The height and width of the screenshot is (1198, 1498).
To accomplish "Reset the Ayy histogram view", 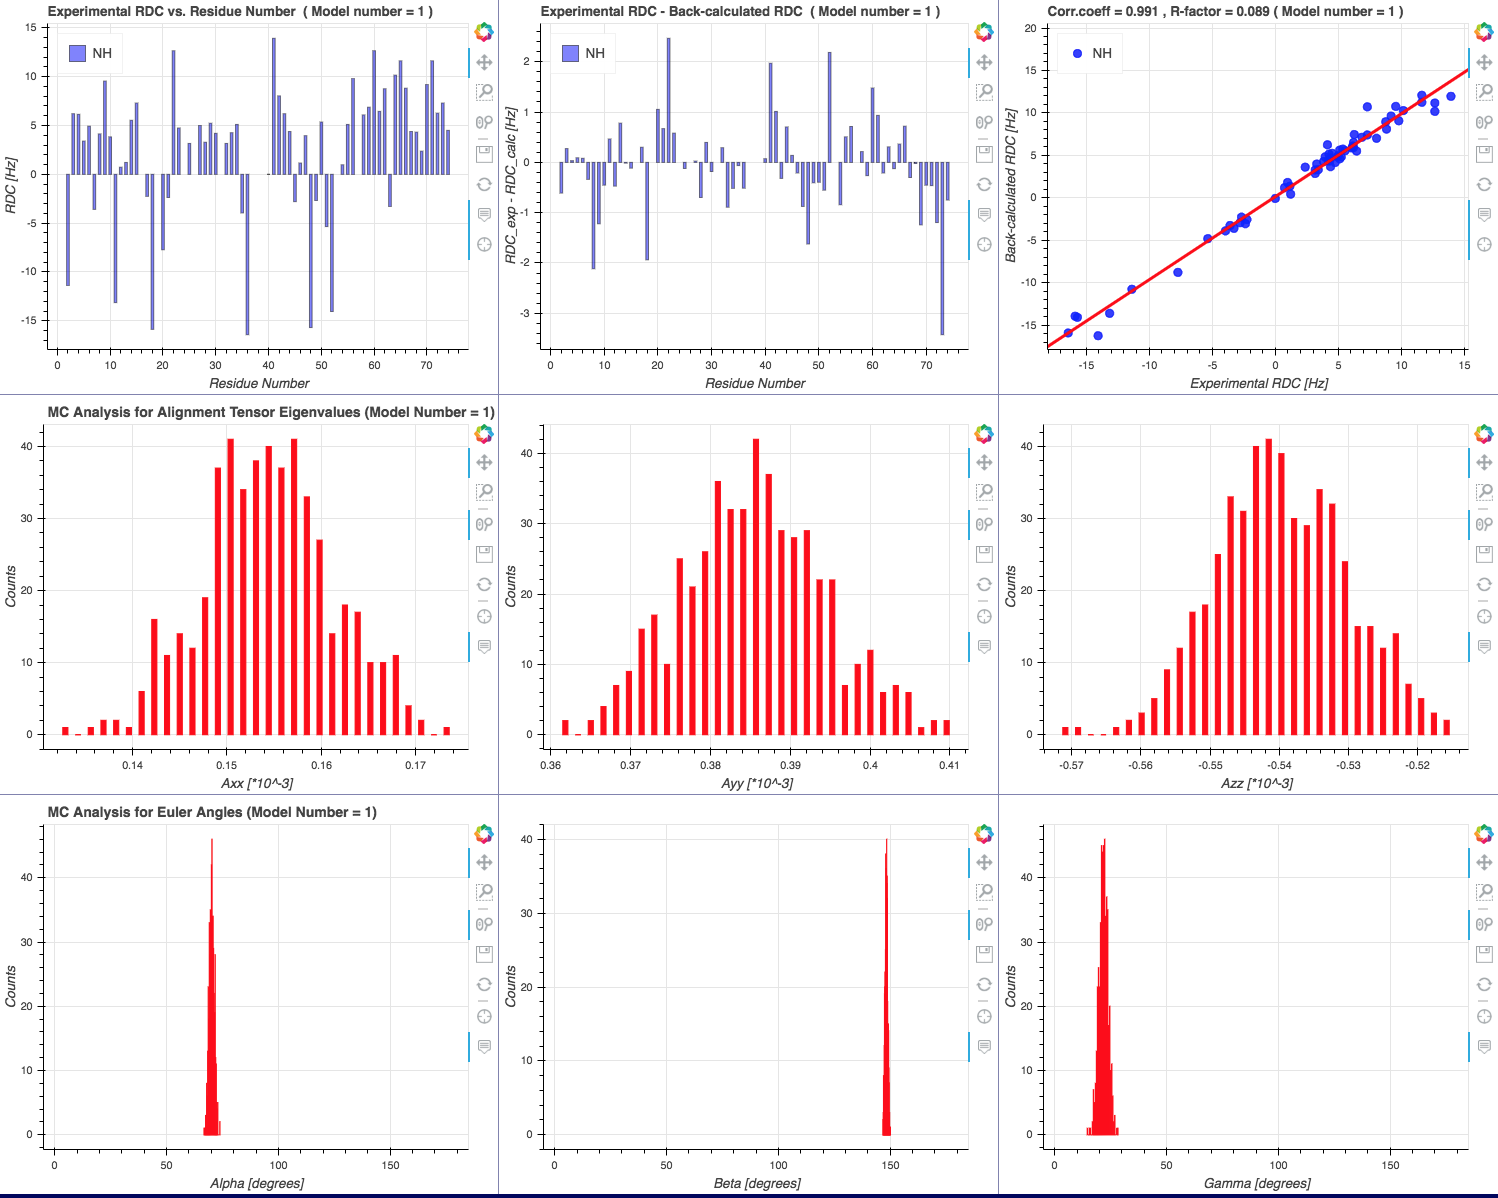I will 984,585.
